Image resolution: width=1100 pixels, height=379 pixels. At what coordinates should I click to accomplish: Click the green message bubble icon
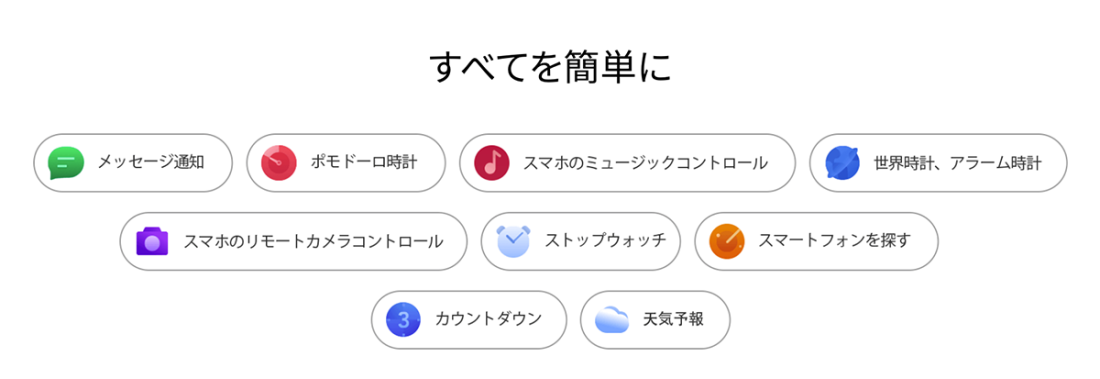pyautogui.click(x=66, y=164)
